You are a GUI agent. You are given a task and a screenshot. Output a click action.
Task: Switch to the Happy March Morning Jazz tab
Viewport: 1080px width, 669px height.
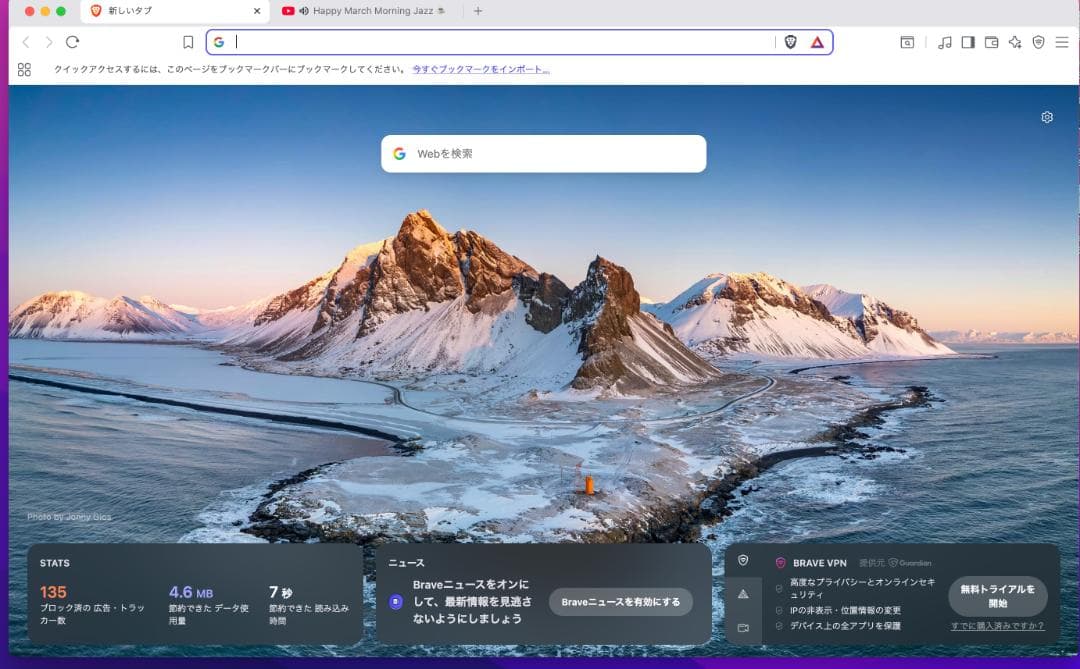point(370,11)
